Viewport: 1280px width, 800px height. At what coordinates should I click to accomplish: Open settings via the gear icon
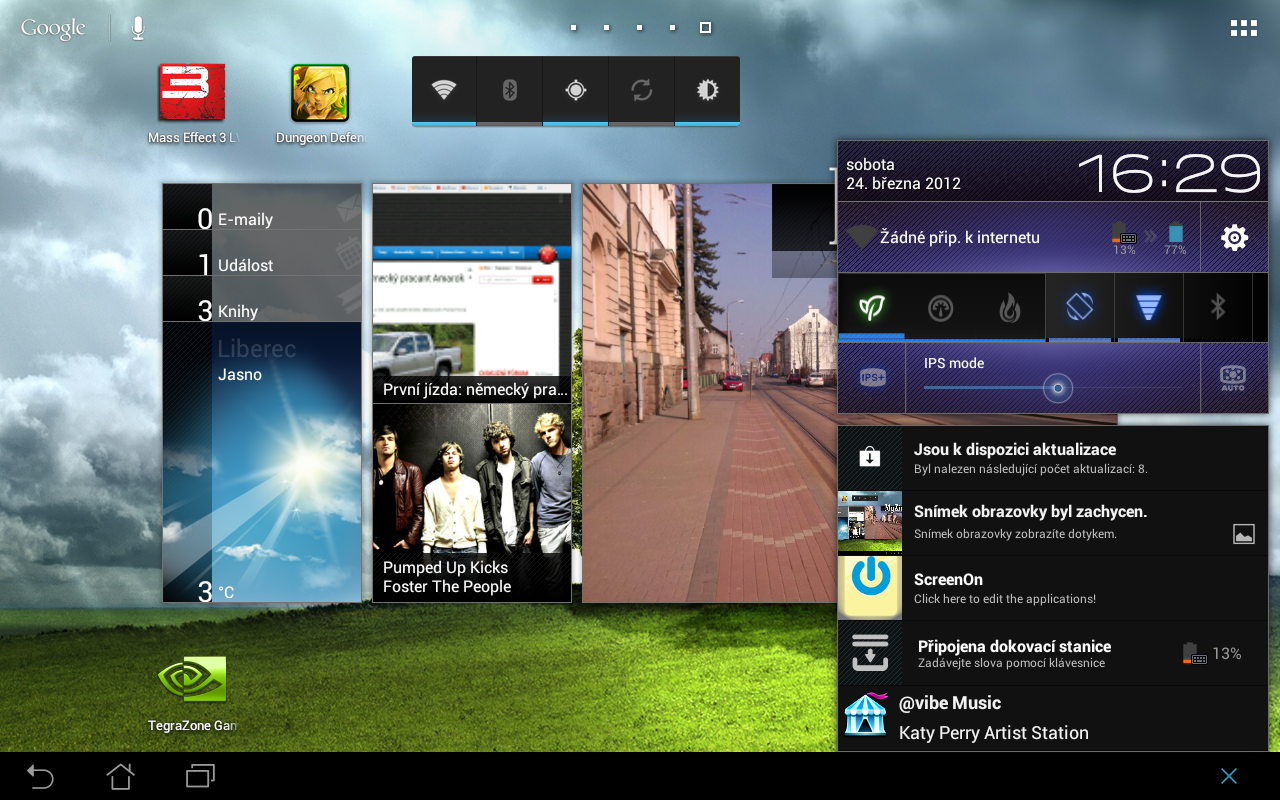coord(1233,237)
